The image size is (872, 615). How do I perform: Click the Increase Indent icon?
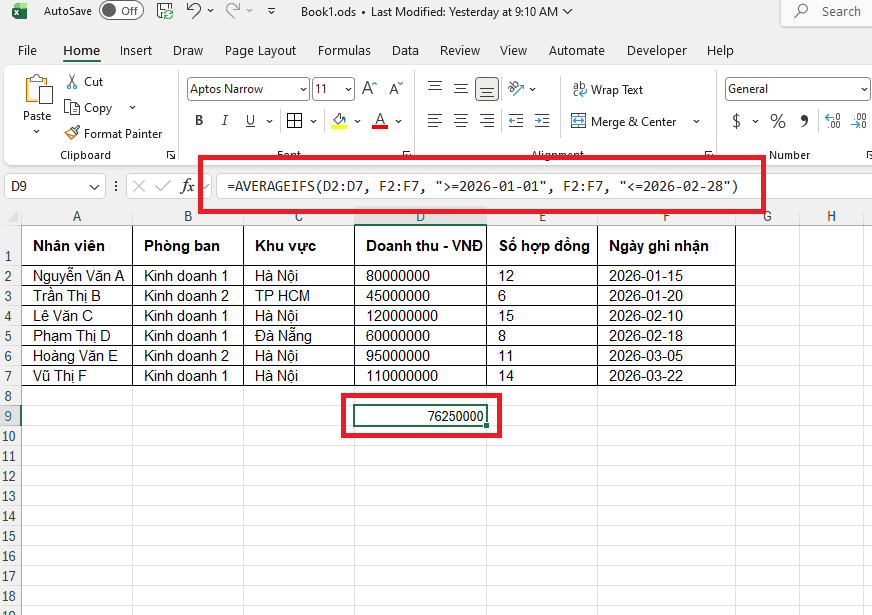click(x=542, y=121)
